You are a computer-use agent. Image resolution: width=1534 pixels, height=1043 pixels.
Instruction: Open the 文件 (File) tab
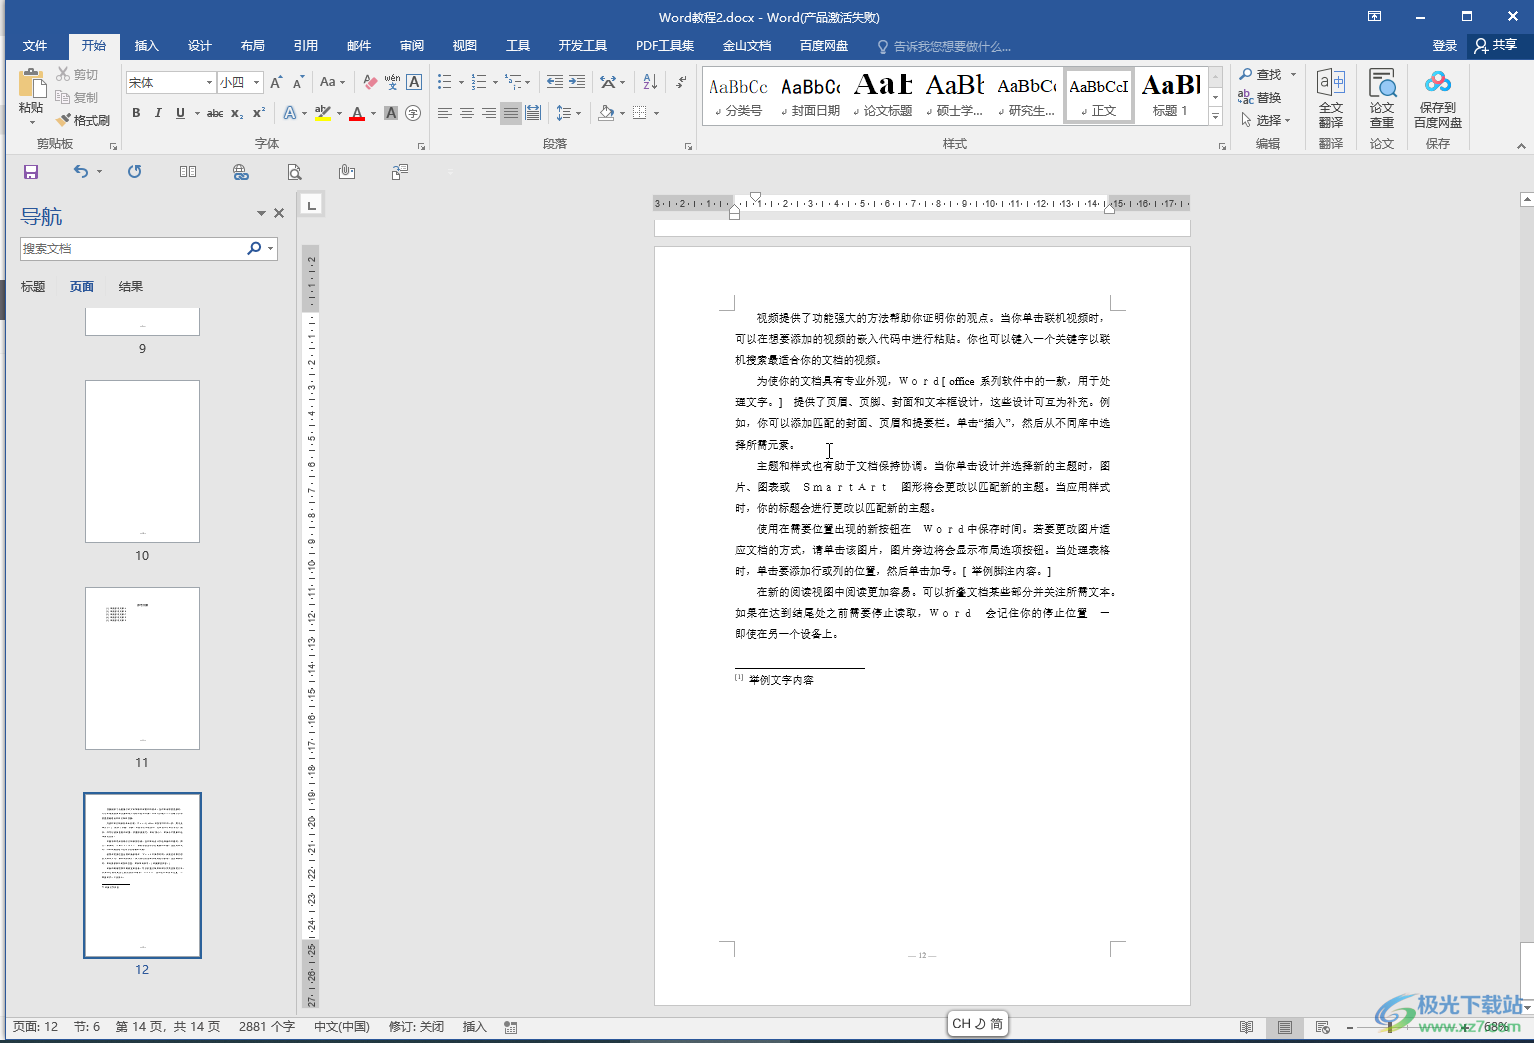tap(35, 46)
